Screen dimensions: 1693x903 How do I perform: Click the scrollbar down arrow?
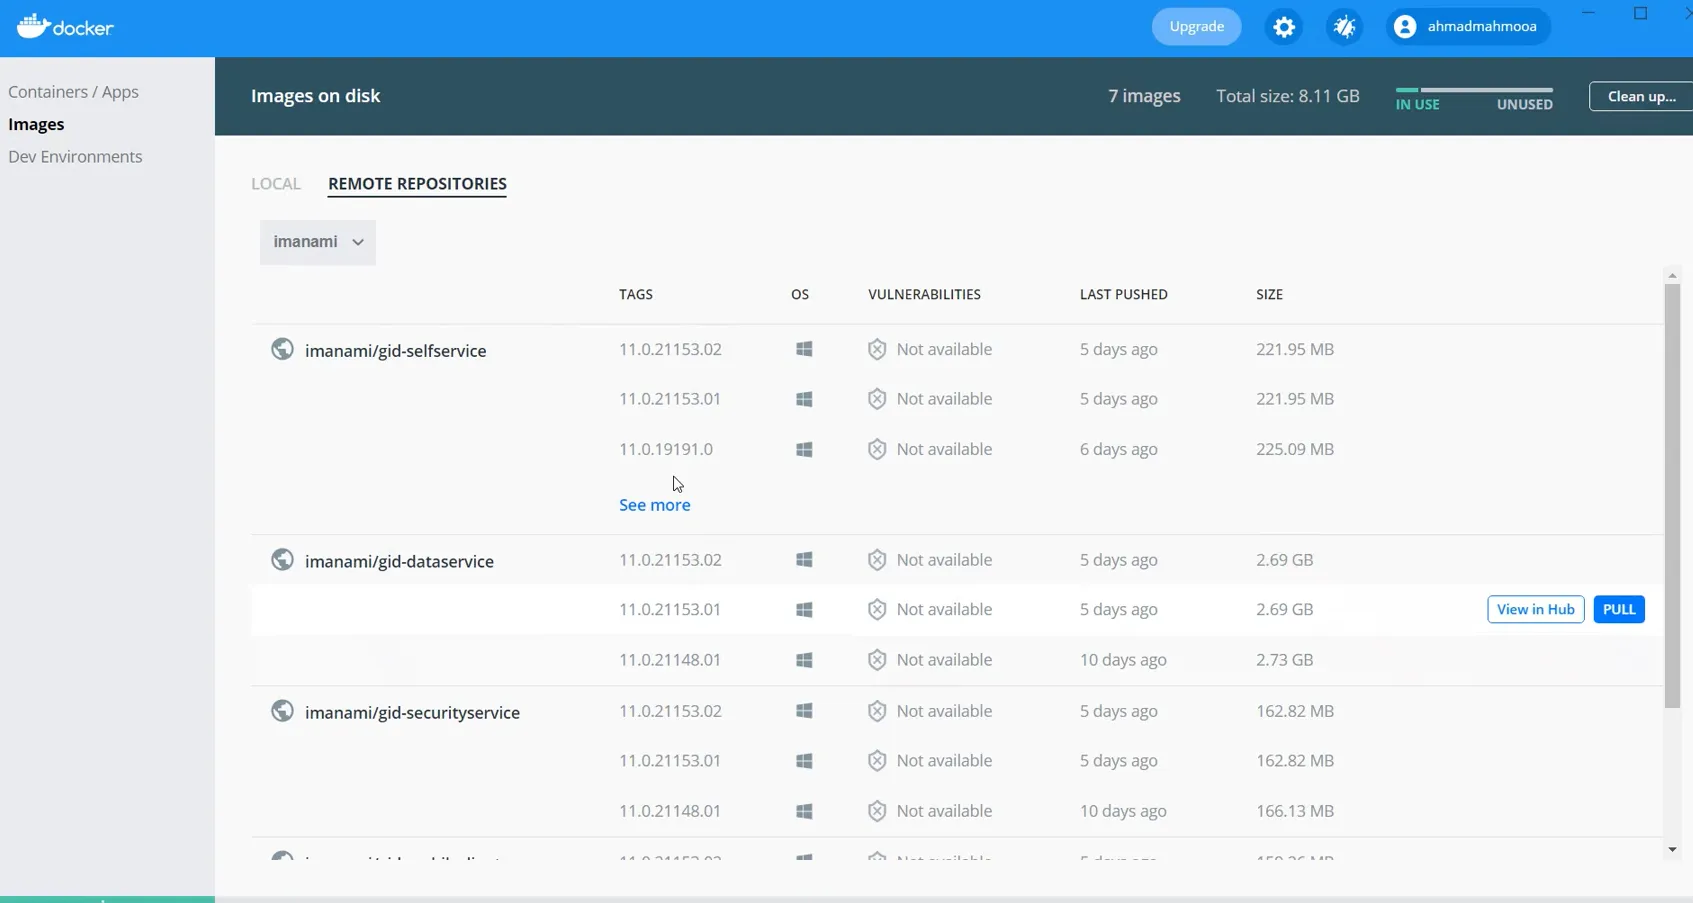pos(1672,850)
